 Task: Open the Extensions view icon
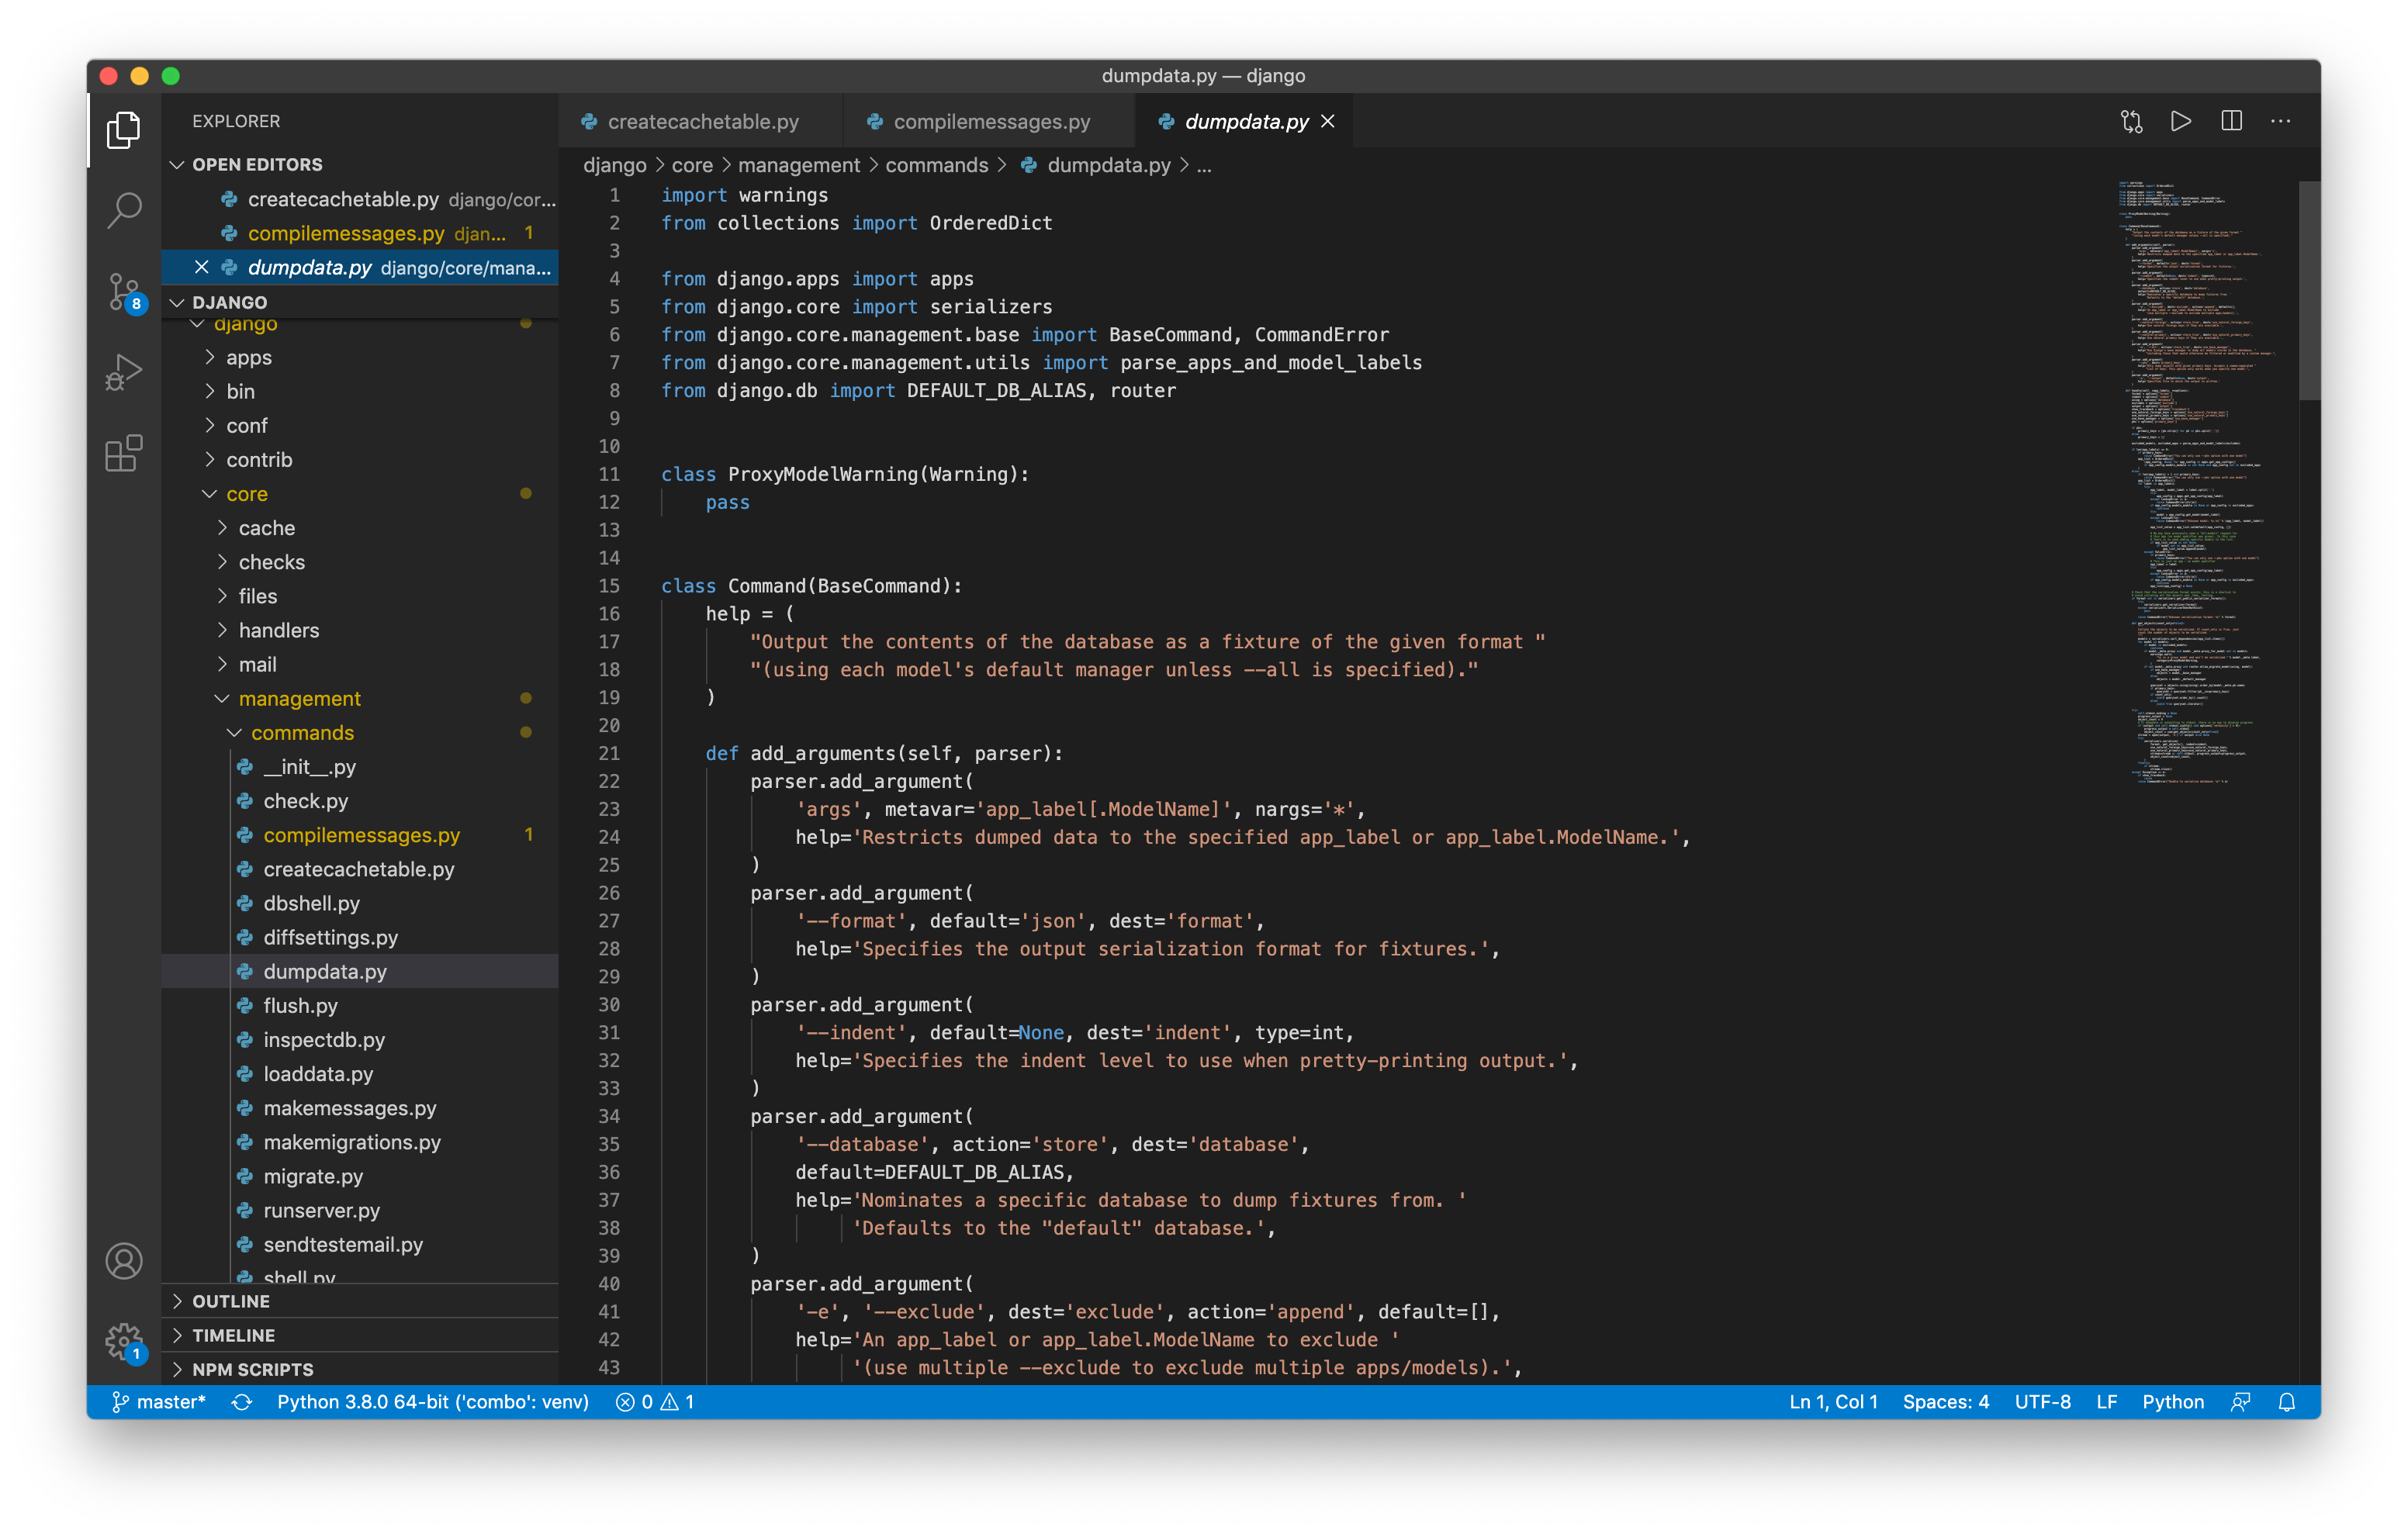(124, 454)
